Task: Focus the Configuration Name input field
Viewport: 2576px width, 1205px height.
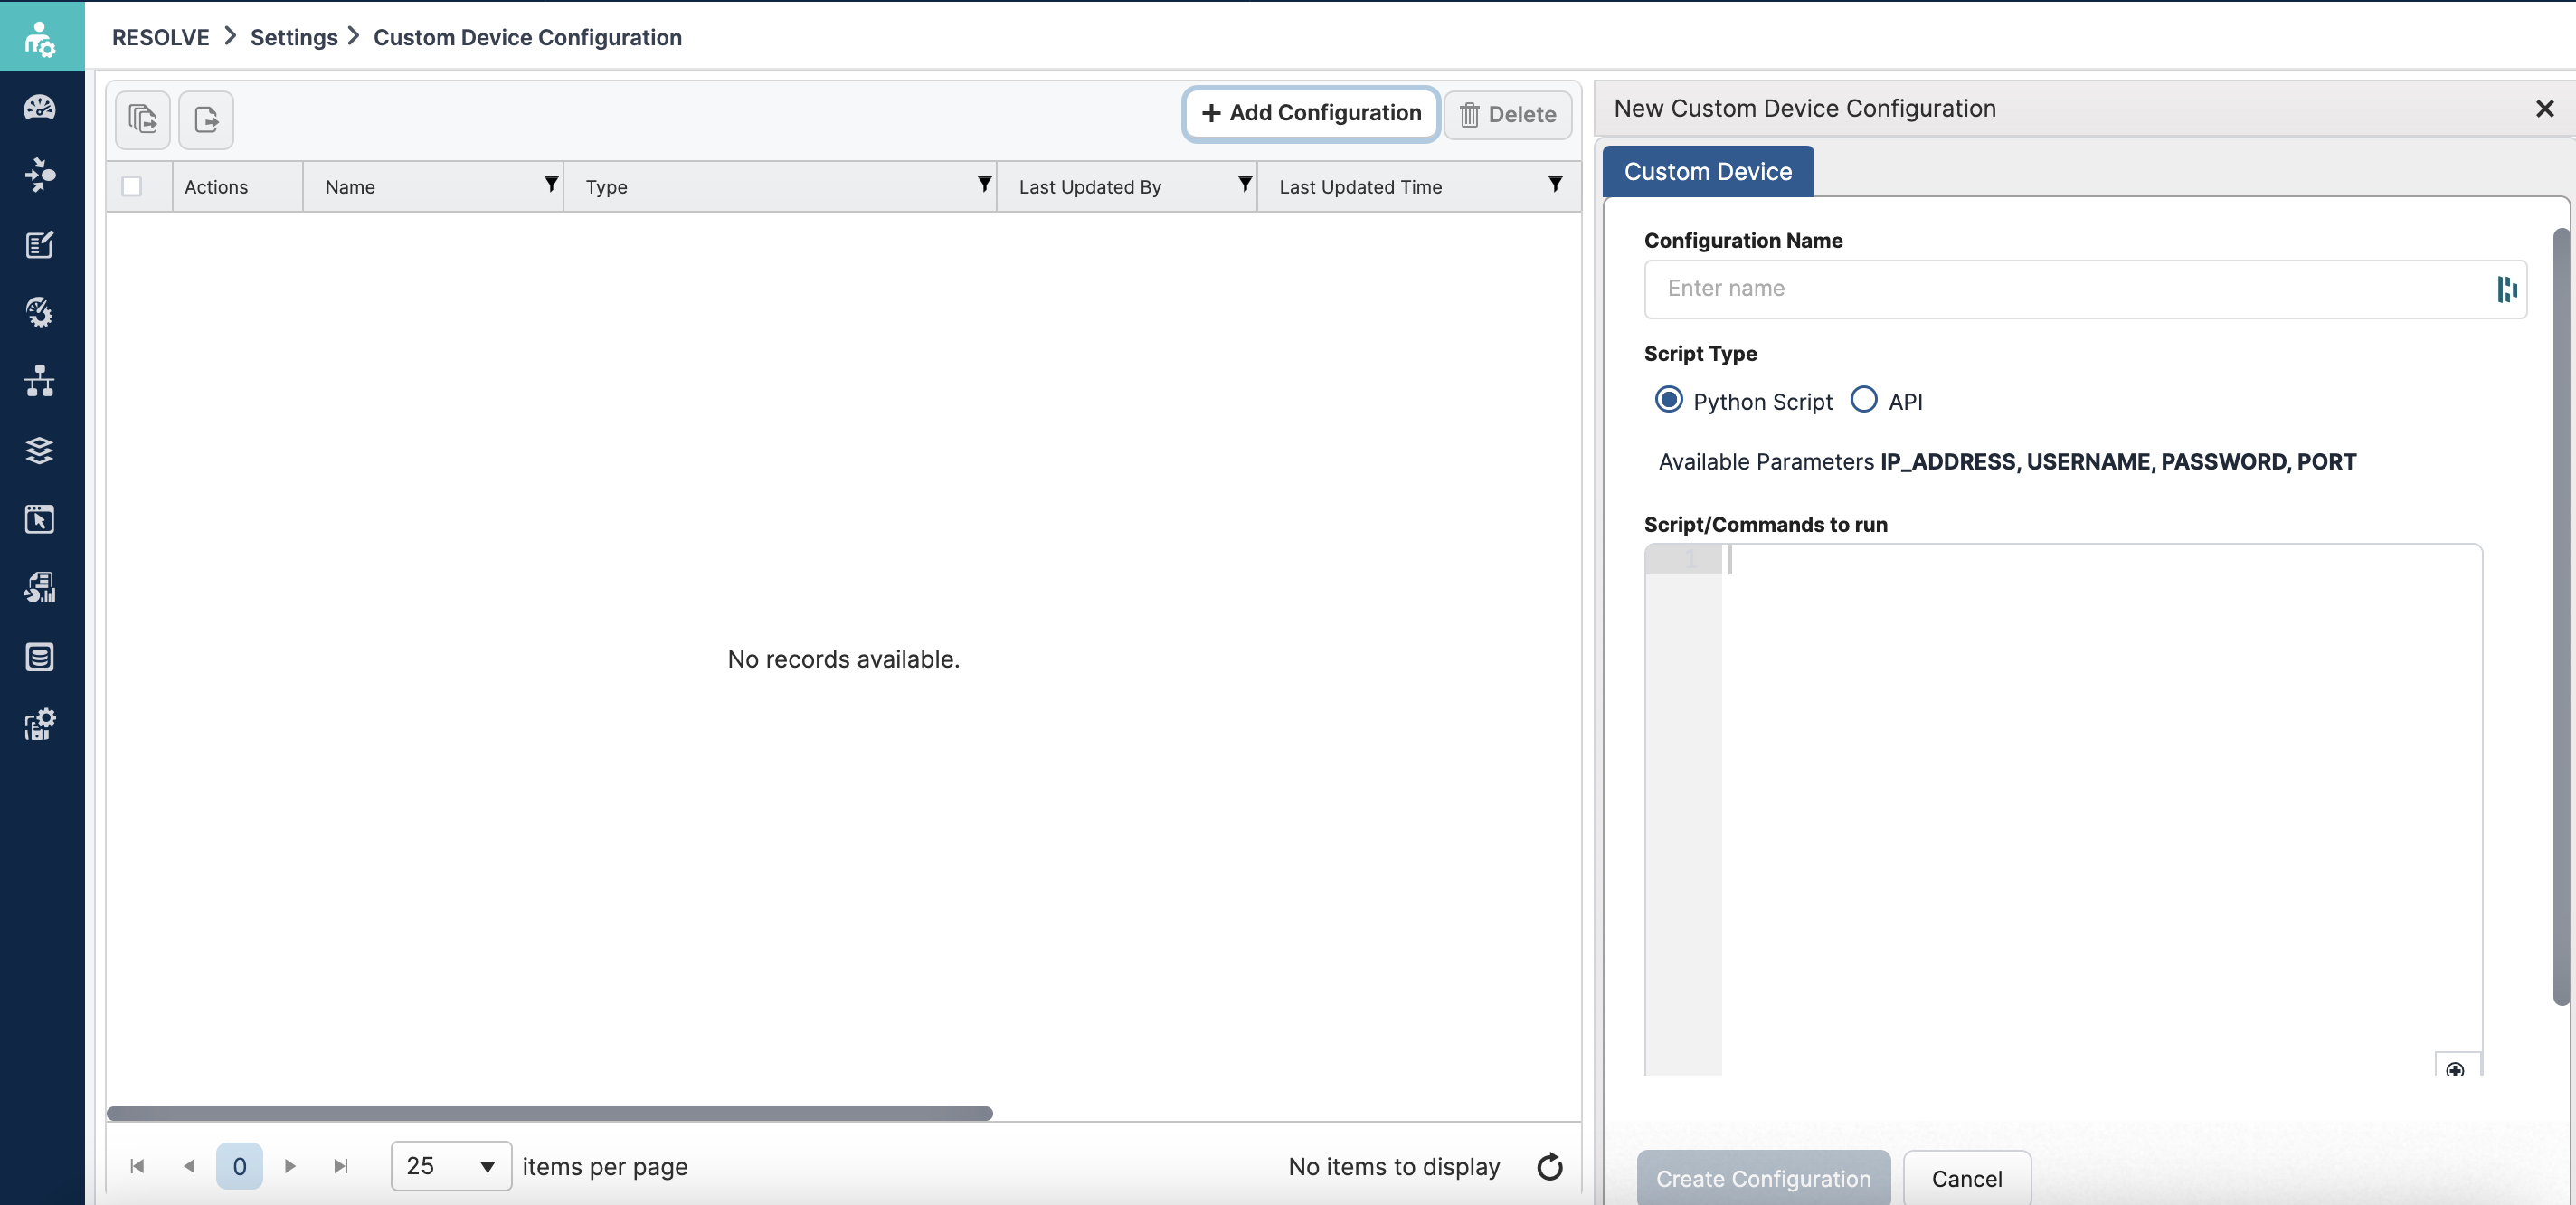Action: point(2085,289)
